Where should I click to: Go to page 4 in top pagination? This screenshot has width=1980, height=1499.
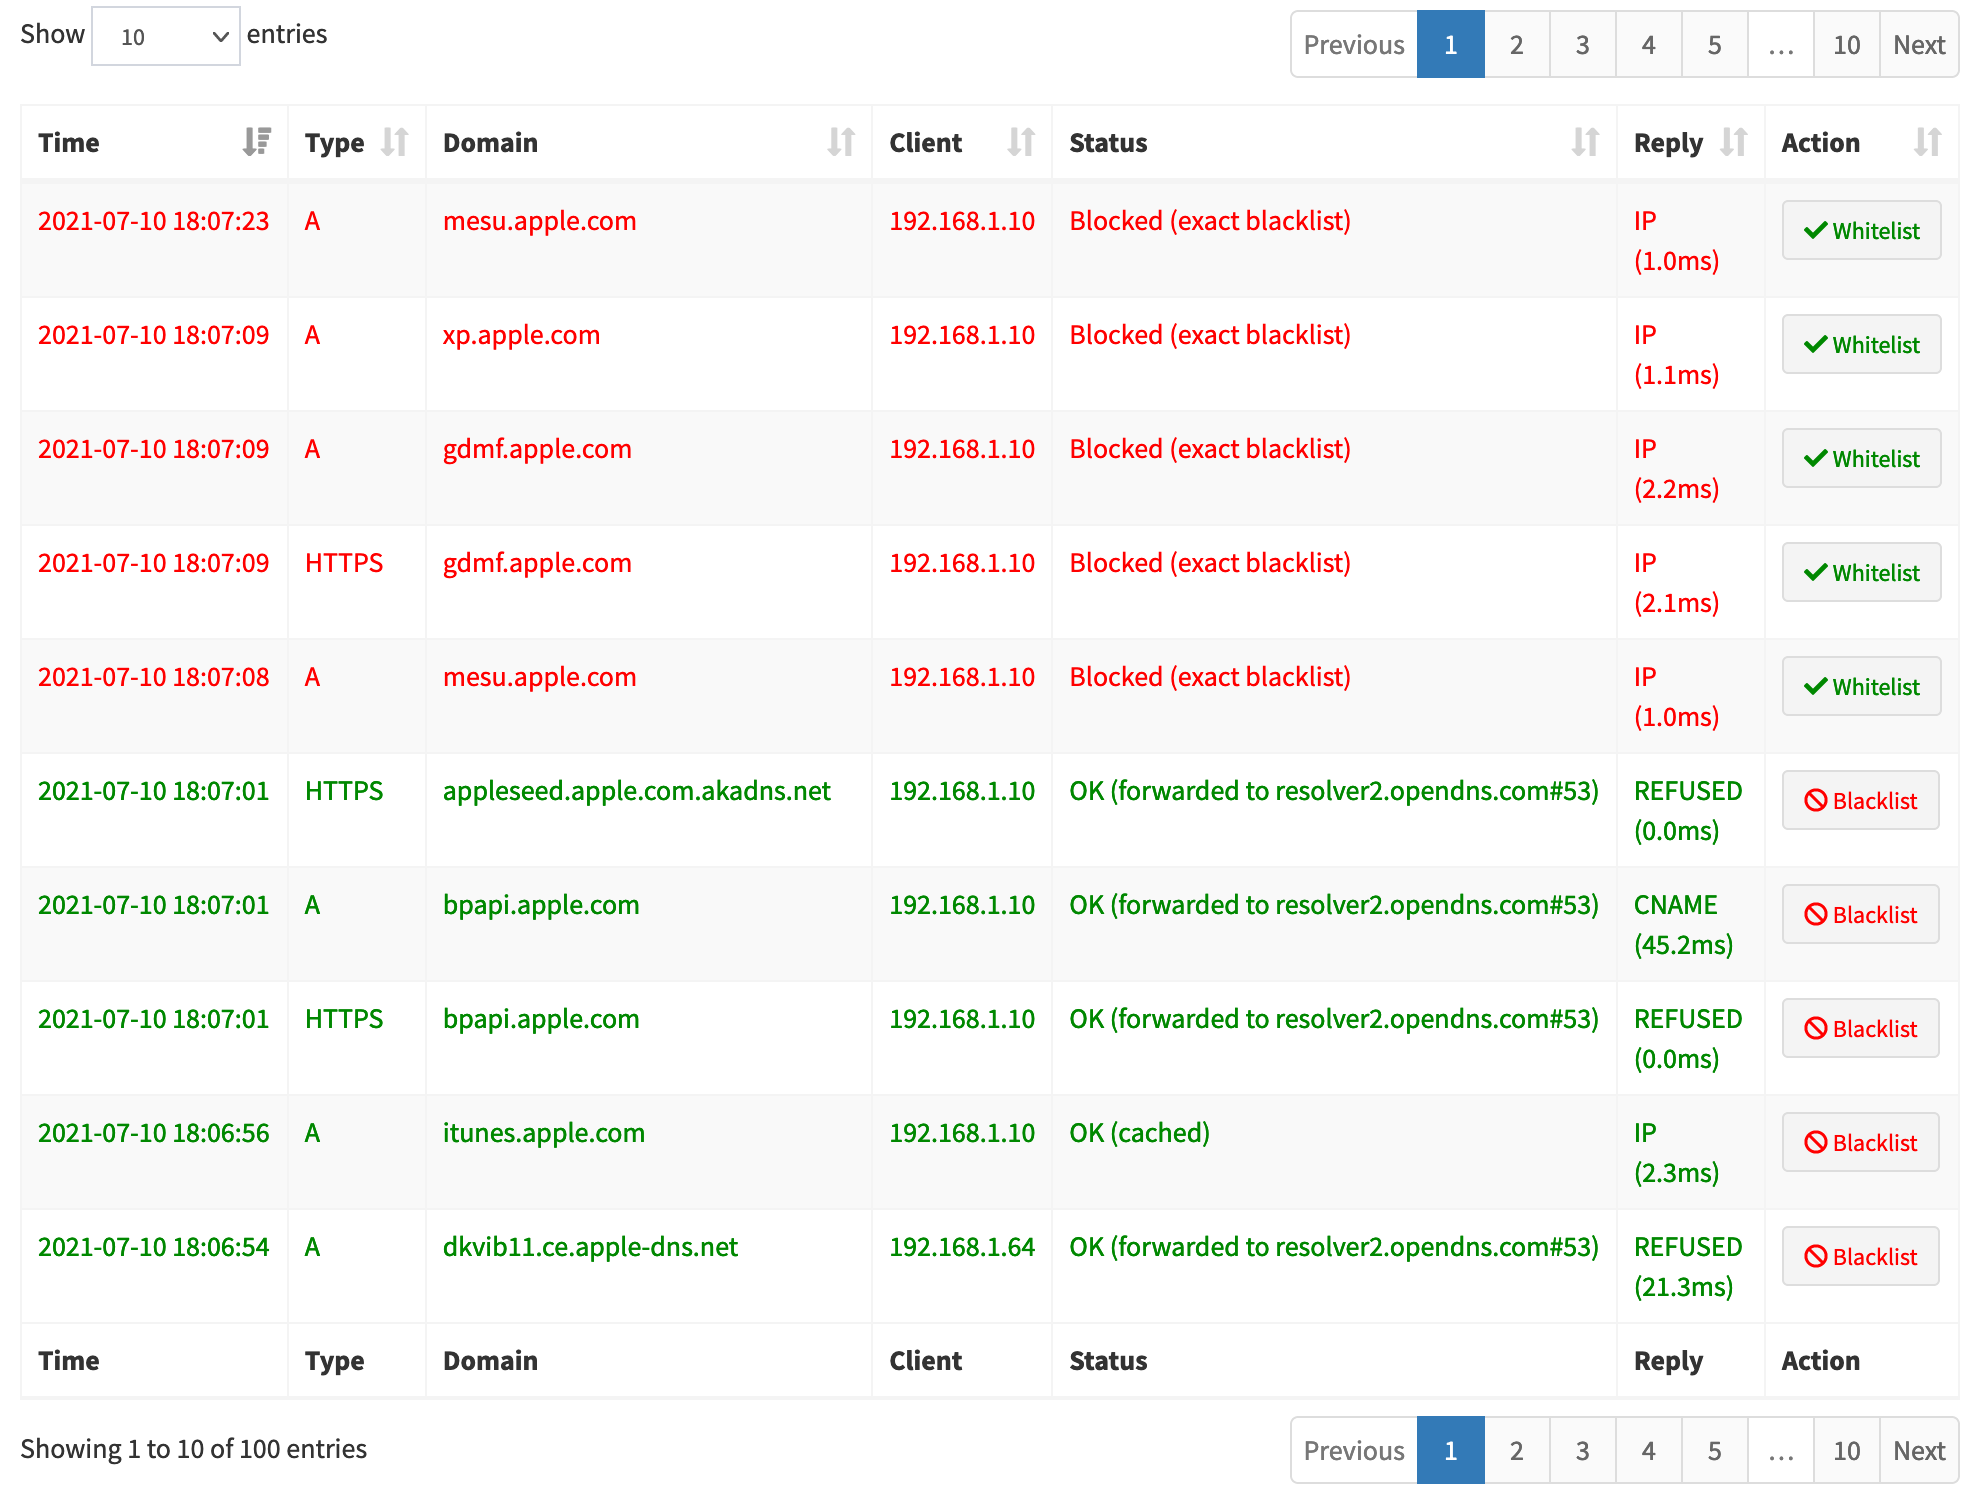click(1649, 44)
